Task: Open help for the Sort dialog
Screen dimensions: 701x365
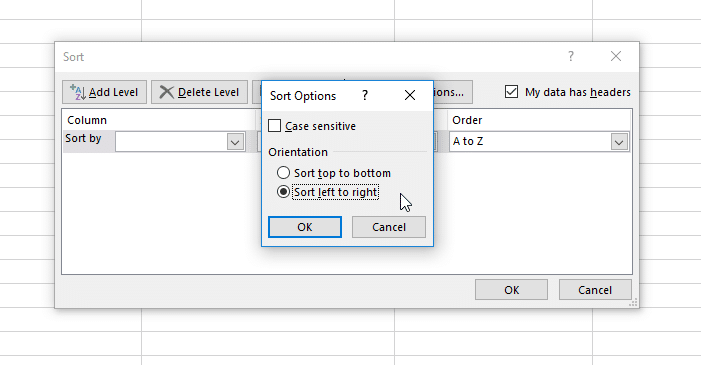Action: 570,56
